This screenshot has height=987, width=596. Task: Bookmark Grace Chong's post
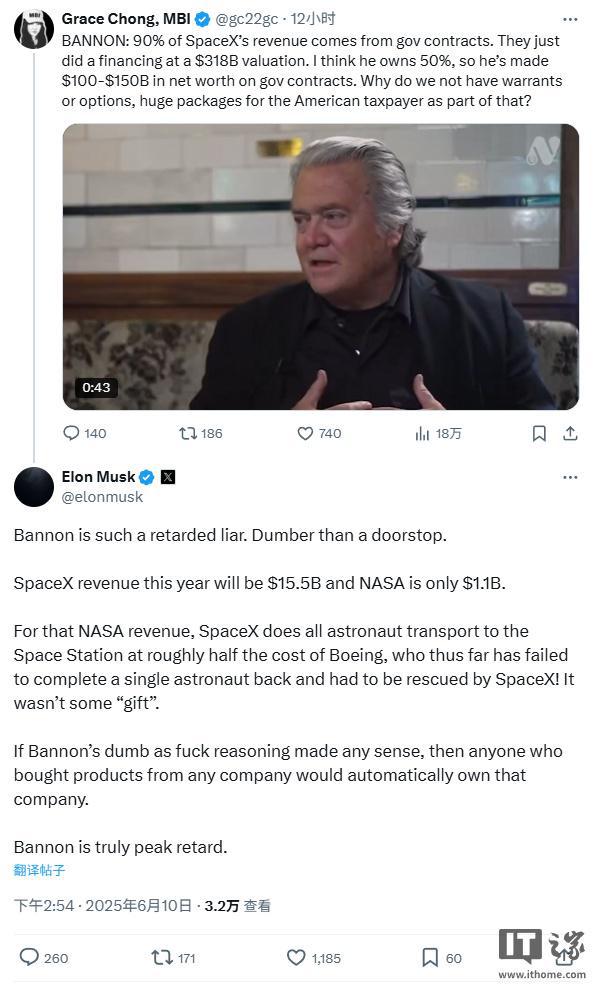539,433
